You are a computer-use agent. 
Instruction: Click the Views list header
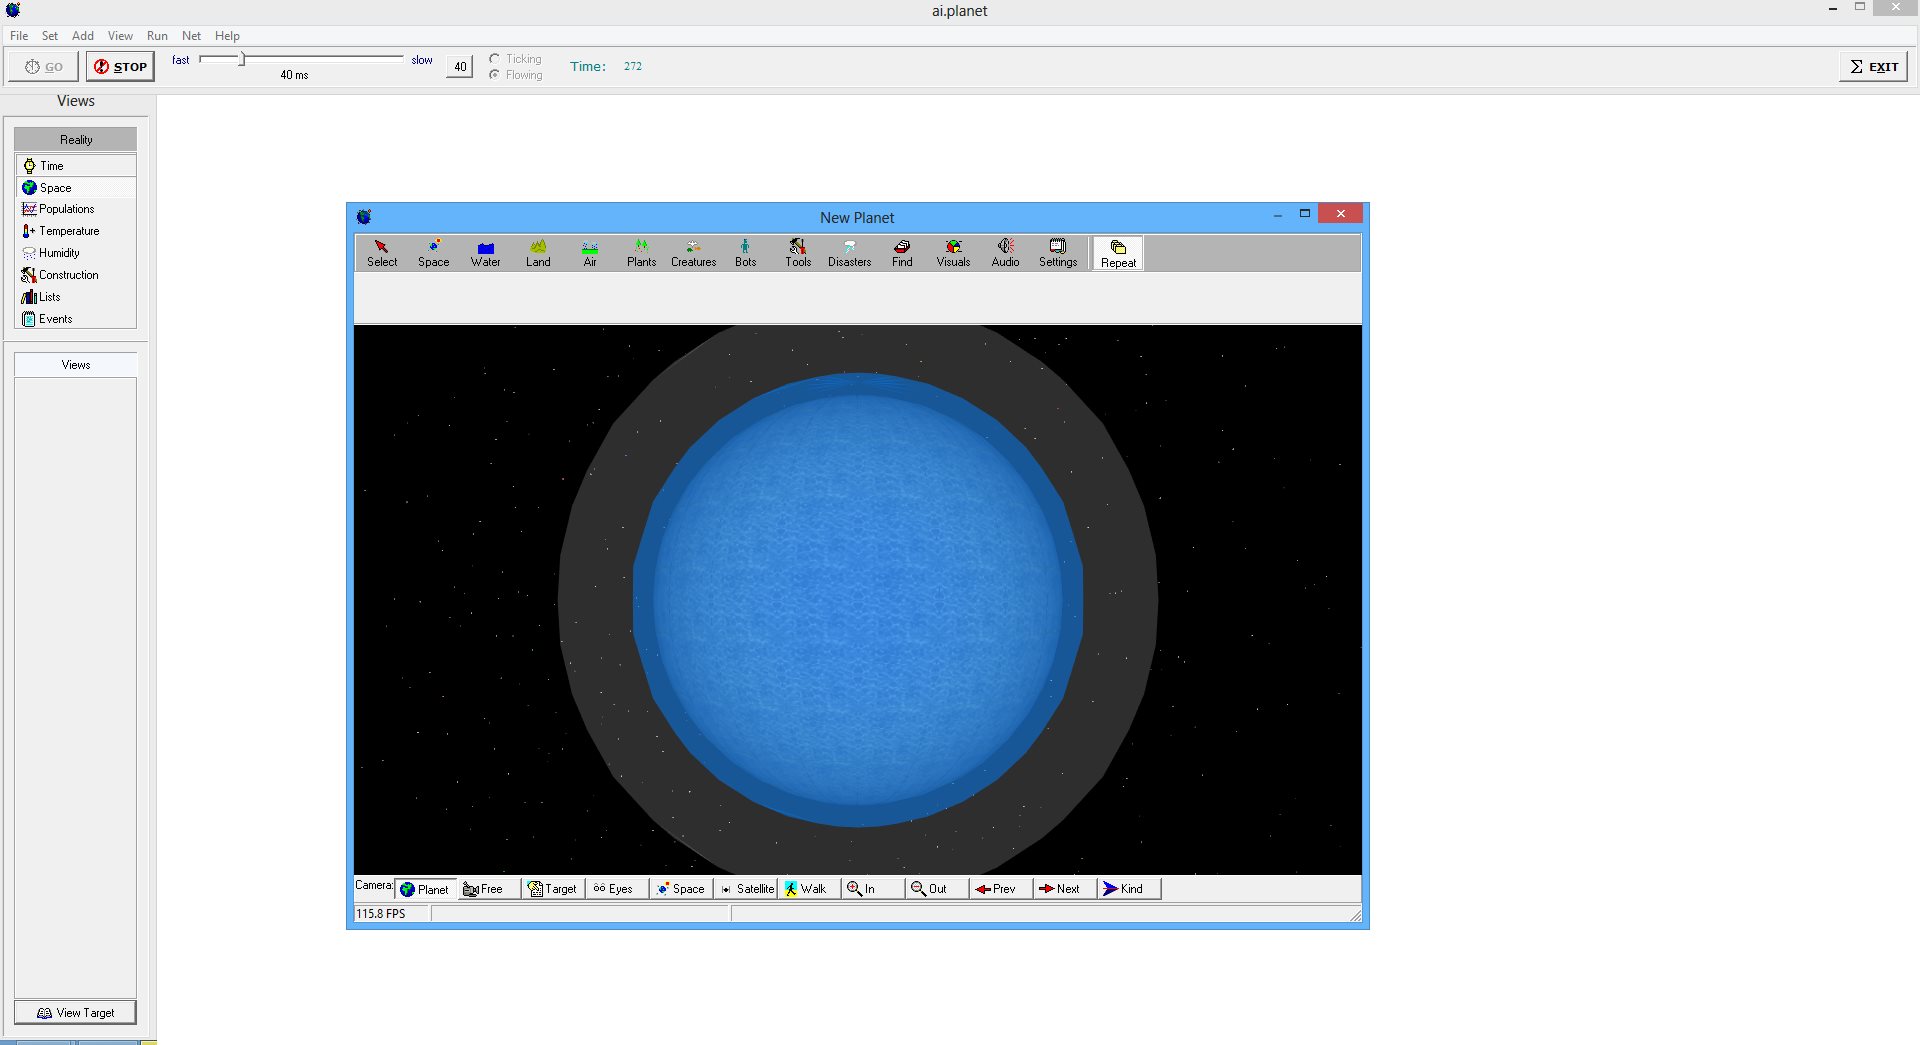click(76, 365)
